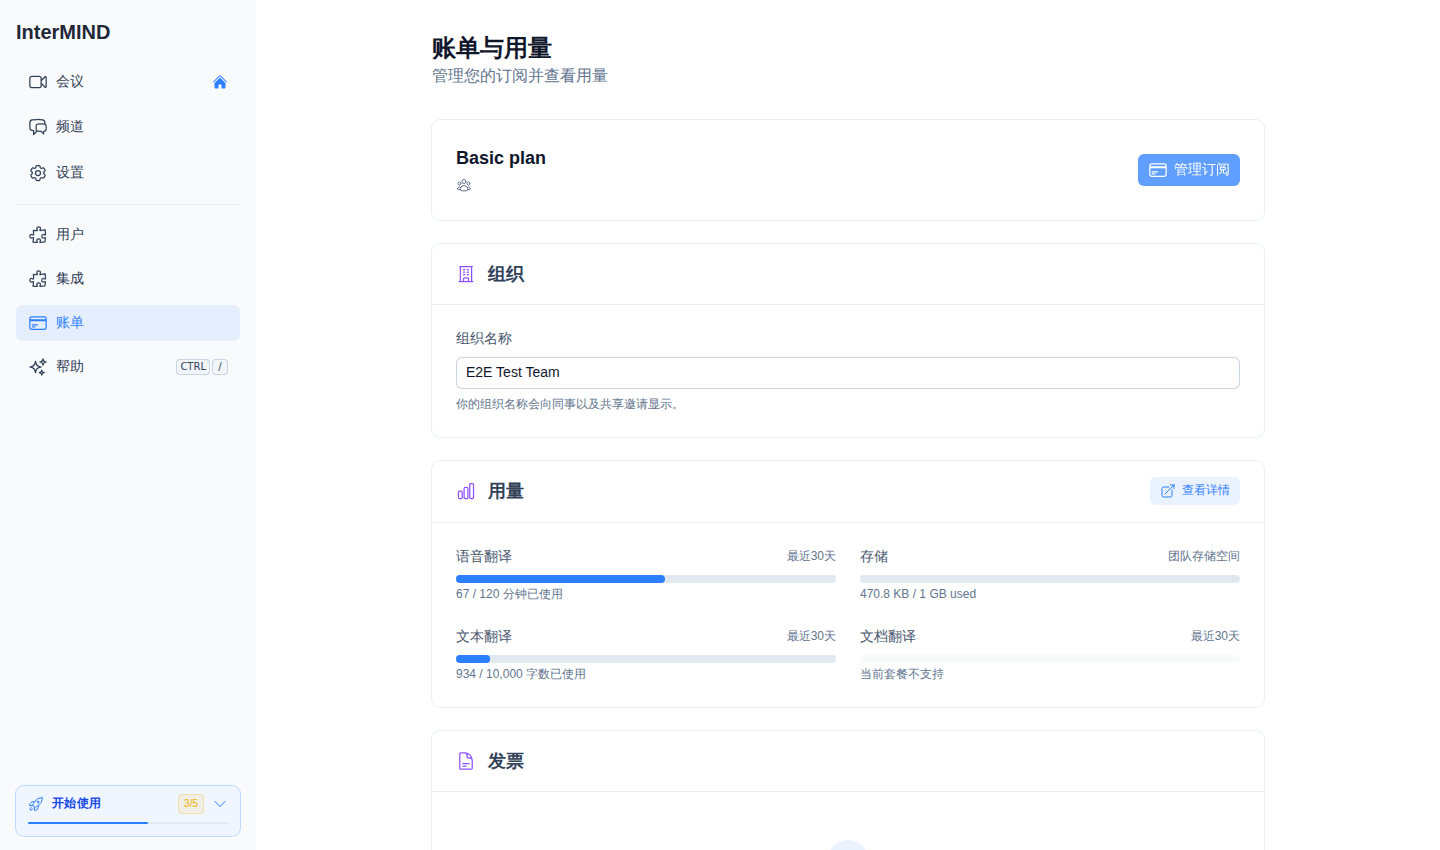Click the '账单与用量' page title

492,48
